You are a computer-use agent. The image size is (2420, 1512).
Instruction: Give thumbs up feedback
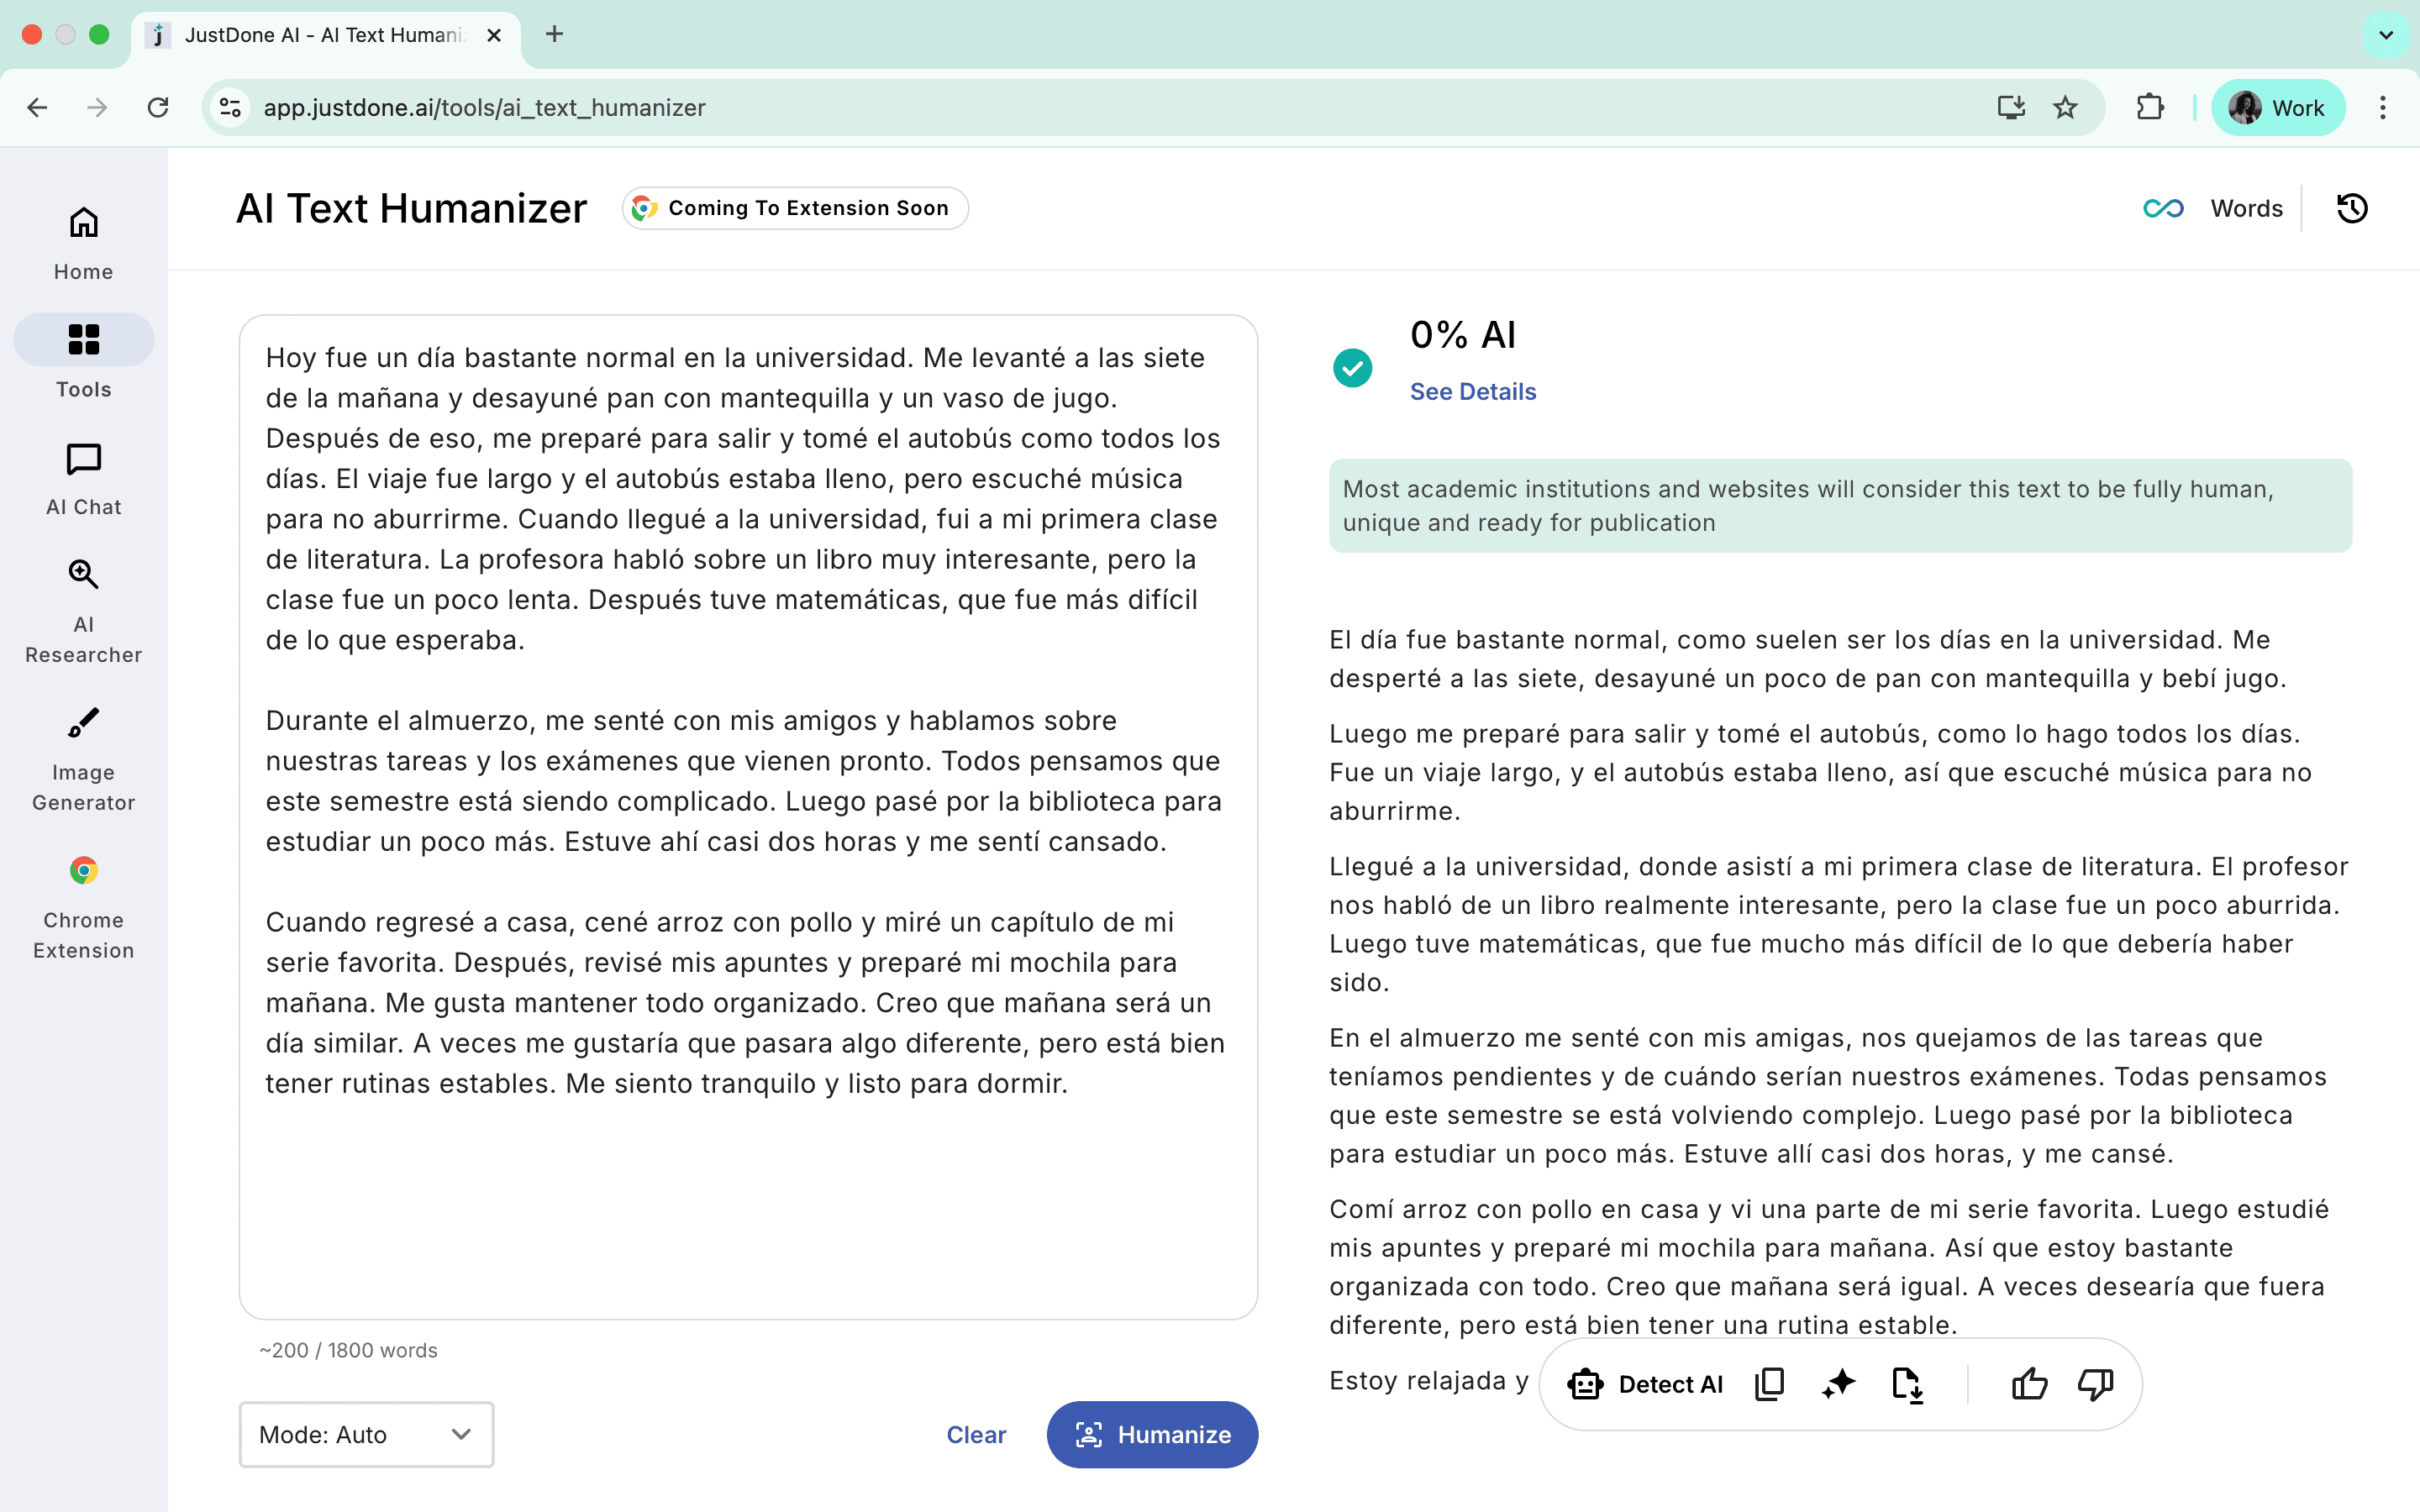click(2029, 1384)
